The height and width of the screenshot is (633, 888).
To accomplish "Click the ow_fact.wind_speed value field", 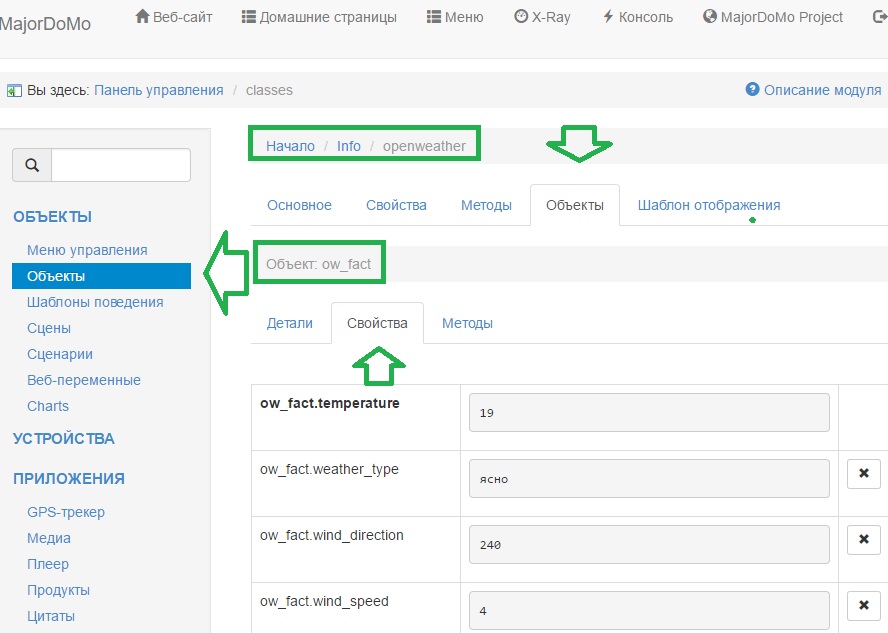I will point(649,610).
